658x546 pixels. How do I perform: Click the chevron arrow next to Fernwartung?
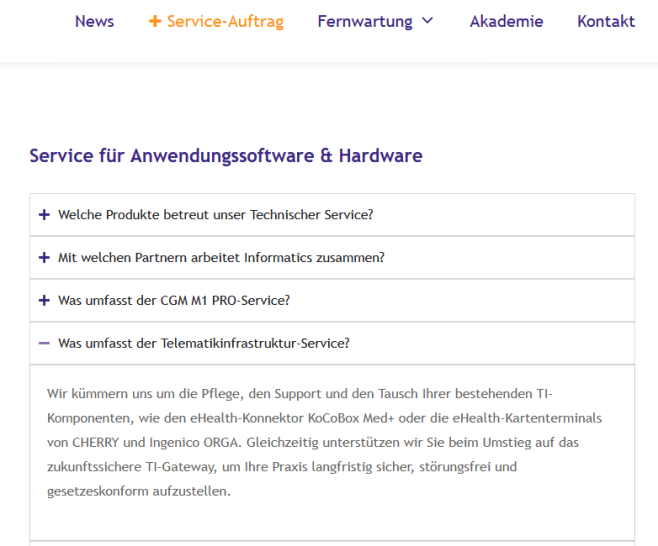[428, 21]
